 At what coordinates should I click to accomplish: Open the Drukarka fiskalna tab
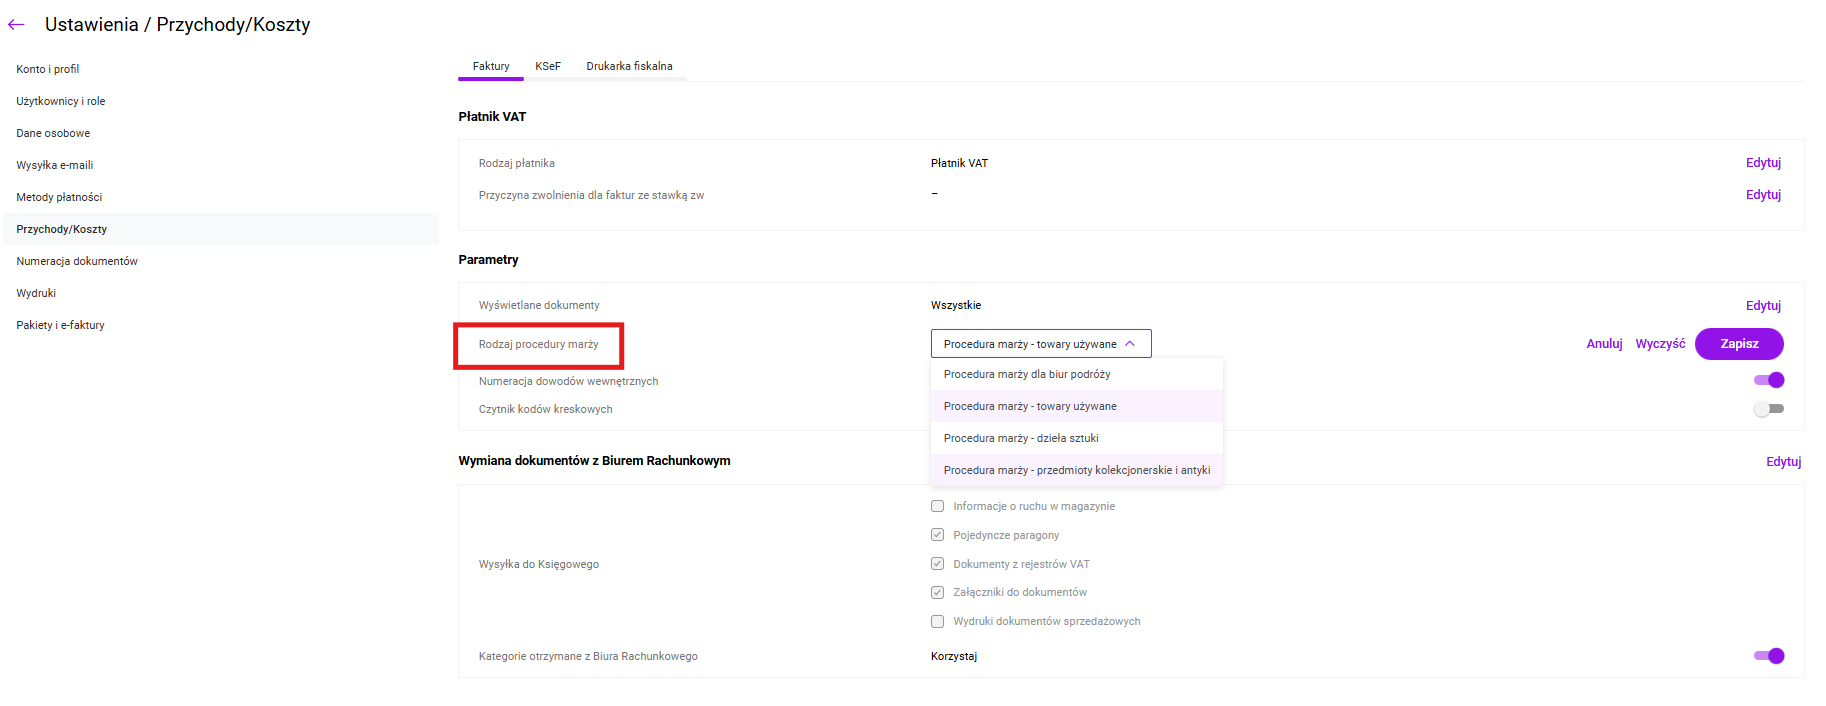[x=629, y=66]
